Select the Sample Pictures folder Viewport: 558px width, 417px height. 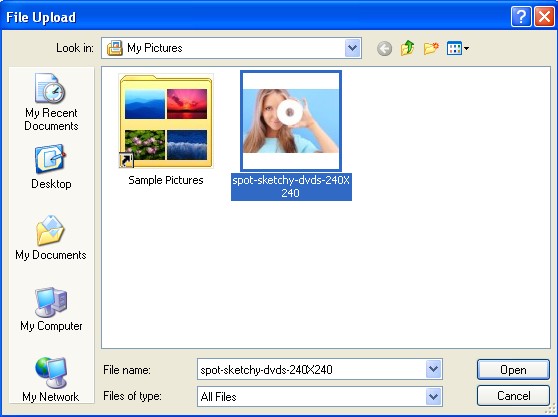(166, 121)
